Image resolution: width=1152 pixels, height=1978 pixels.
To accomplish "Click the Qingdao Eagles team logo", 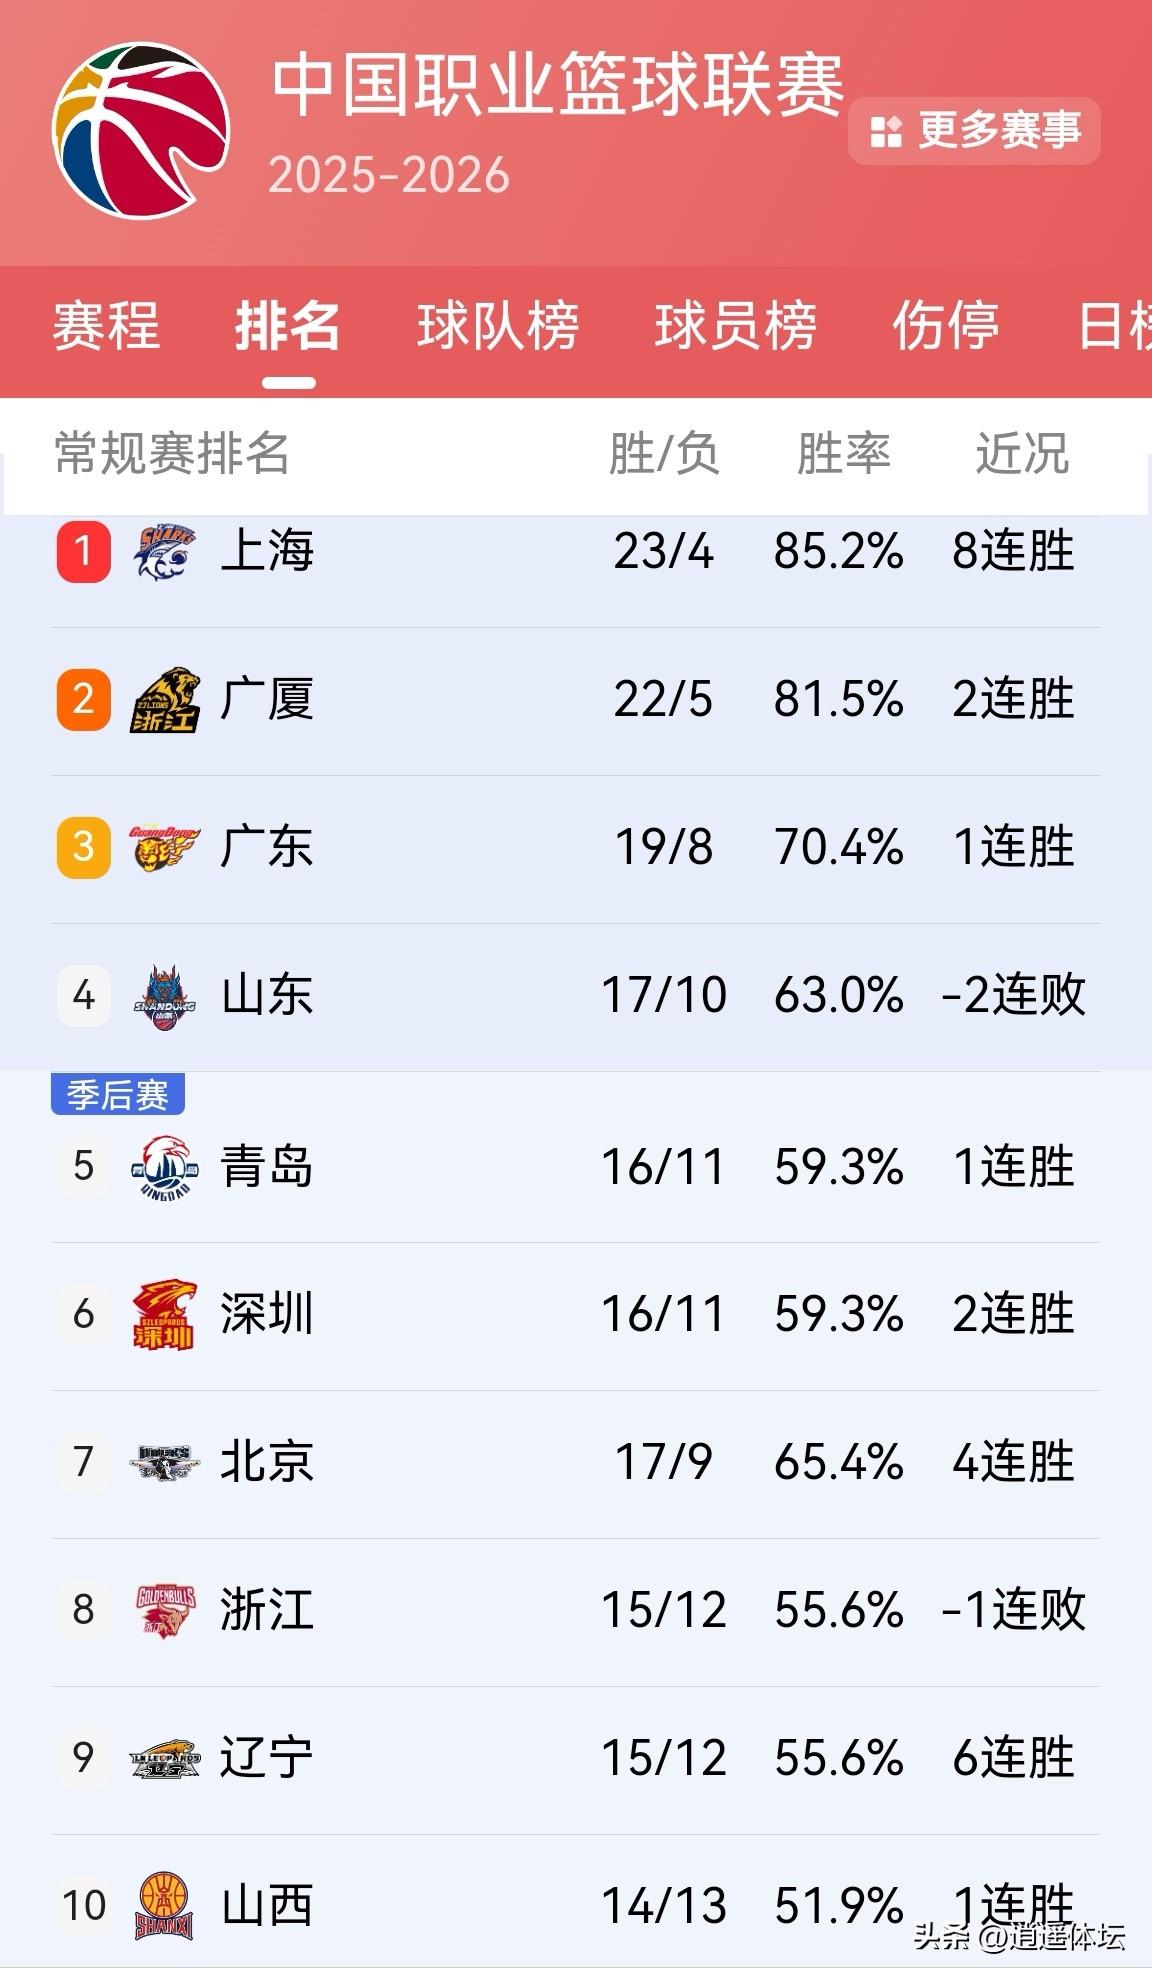I will point(163,1169).
